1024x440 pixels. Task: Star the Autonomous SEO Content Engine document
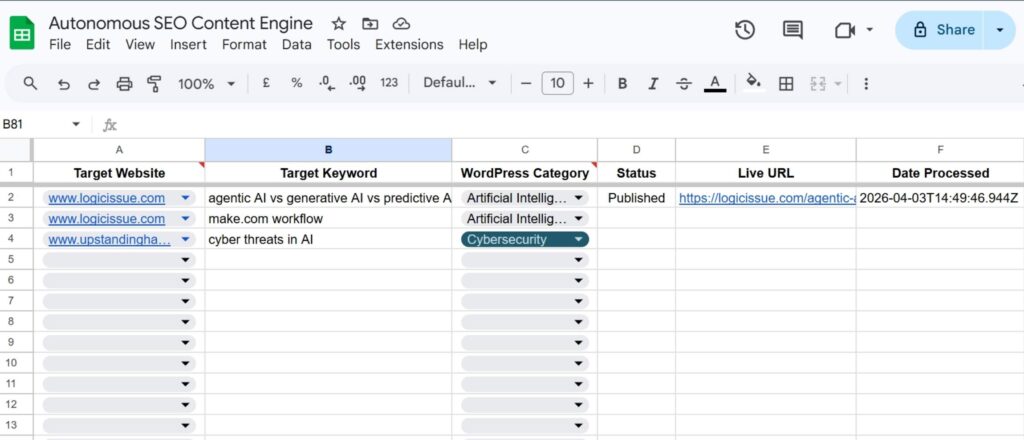coord(338,24)
